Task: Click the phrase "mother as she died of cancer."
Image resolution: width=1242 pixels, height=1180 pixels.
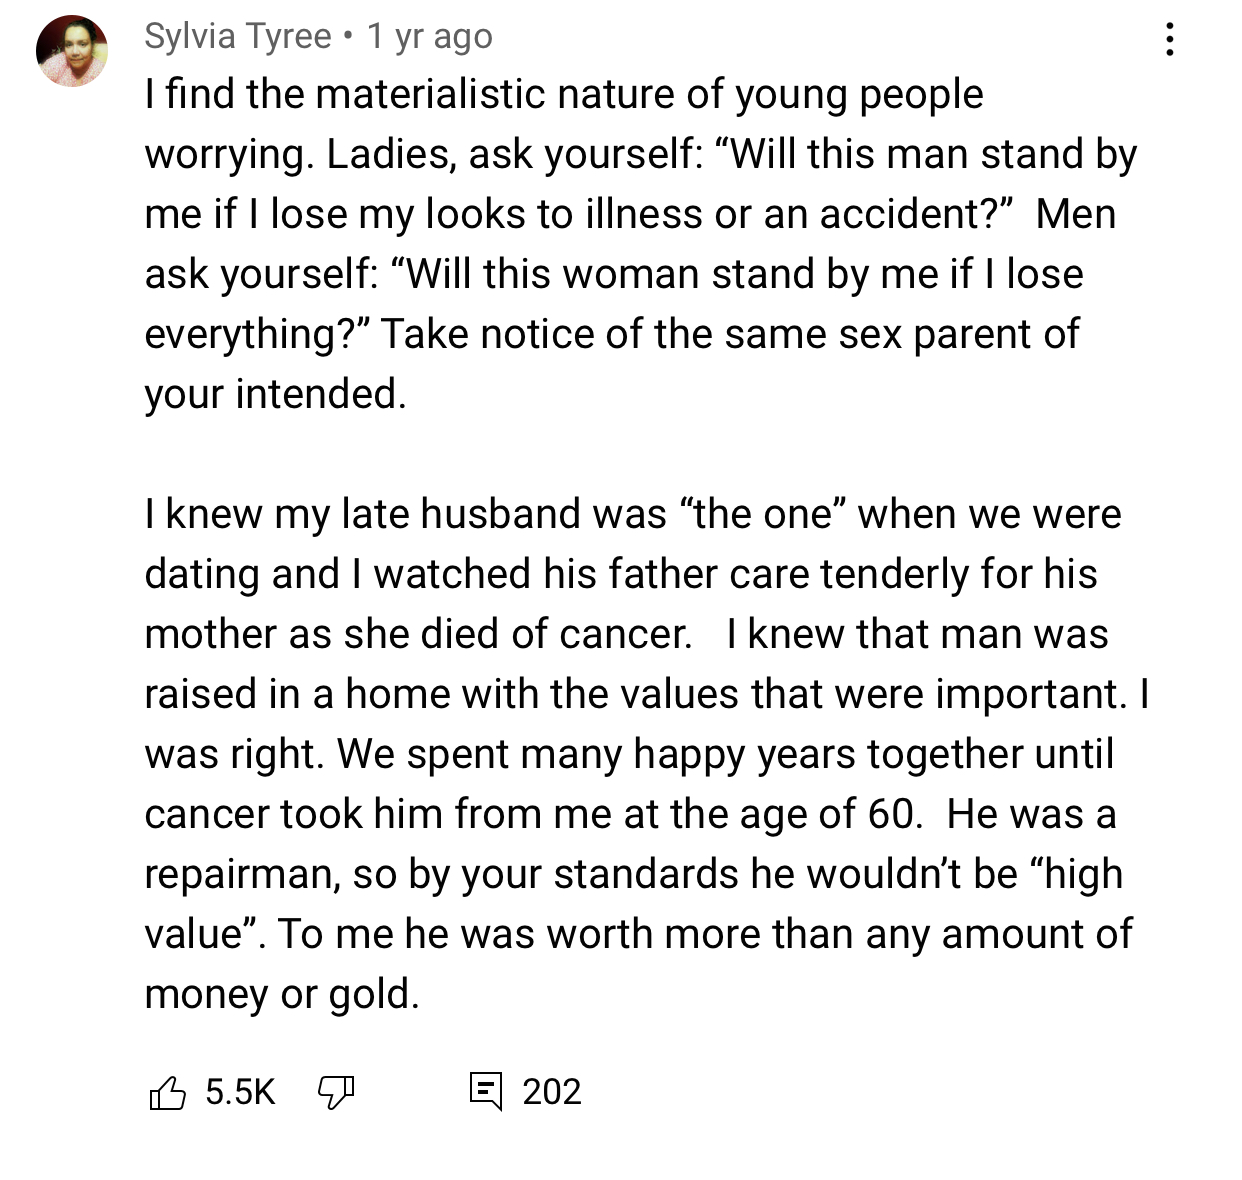Action: point(418,634)
